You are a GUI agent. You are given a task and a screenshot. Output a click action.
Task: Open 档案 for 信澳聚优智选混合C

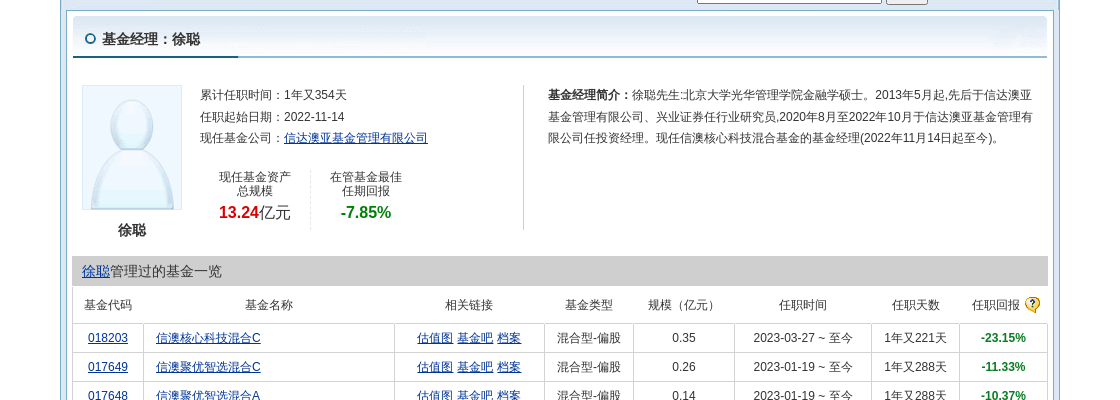tap(509, 367)
